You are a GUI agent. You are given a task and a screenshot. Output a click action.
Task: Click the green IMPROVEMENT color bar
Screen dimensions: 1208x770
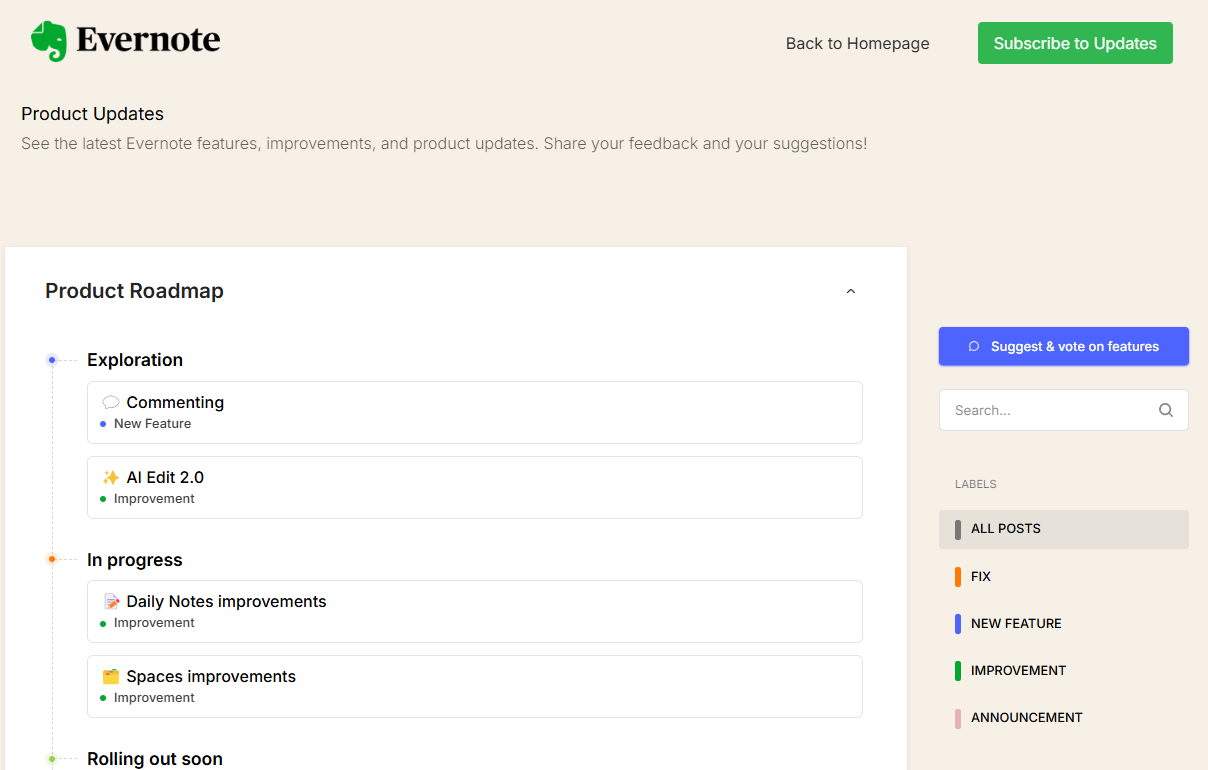point(958,670)
